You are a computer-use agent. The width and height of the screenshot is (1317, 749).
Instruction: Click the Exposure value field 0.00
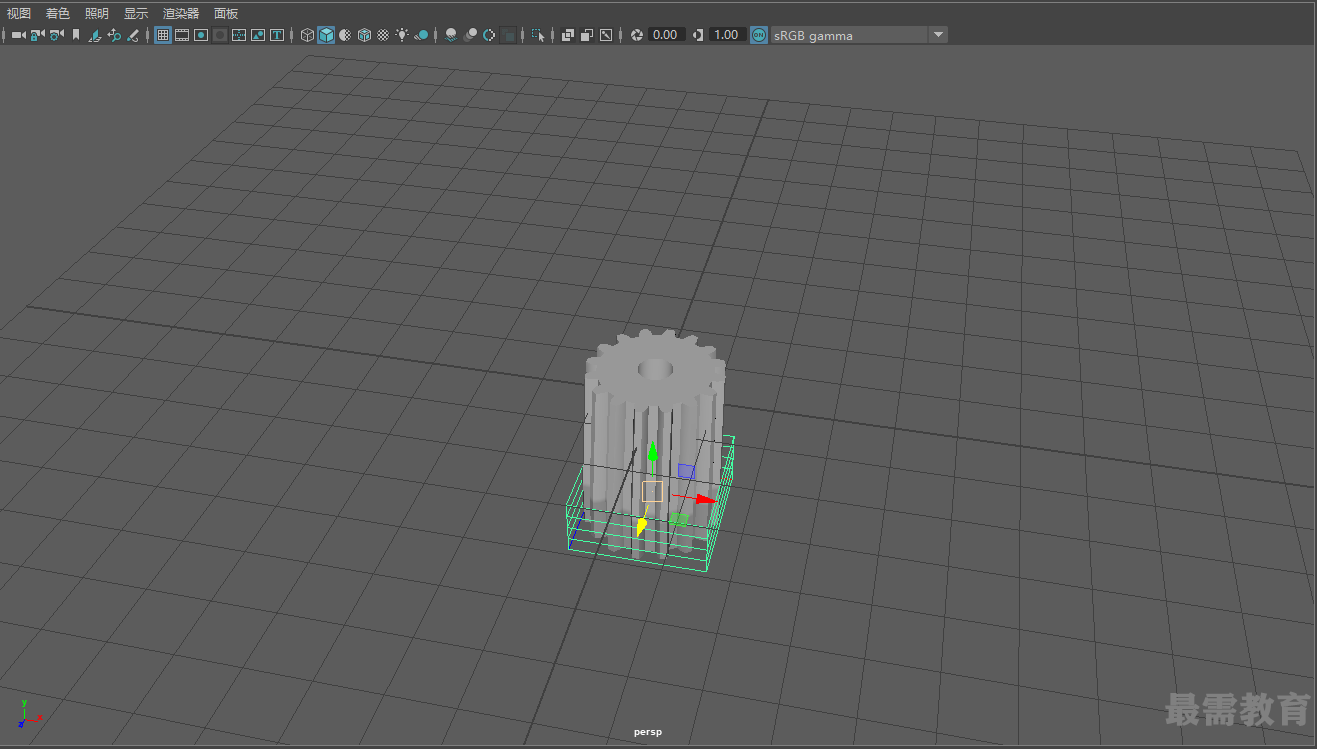665,35
